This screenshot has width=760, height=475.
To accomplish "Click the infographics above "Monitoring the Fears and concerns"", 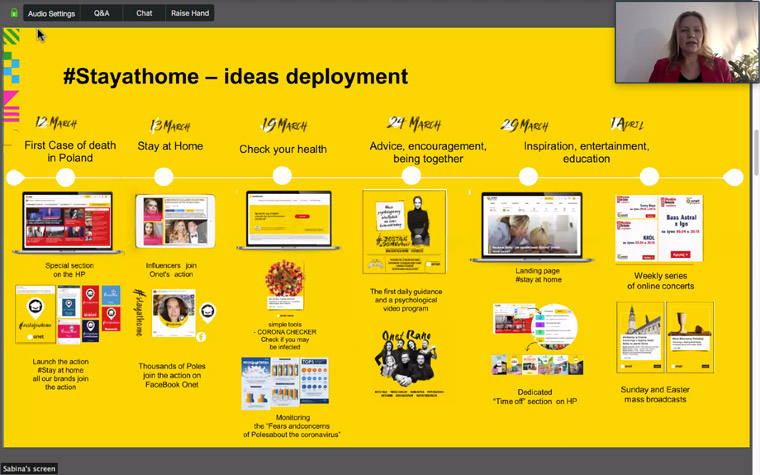I will [285, 383].
